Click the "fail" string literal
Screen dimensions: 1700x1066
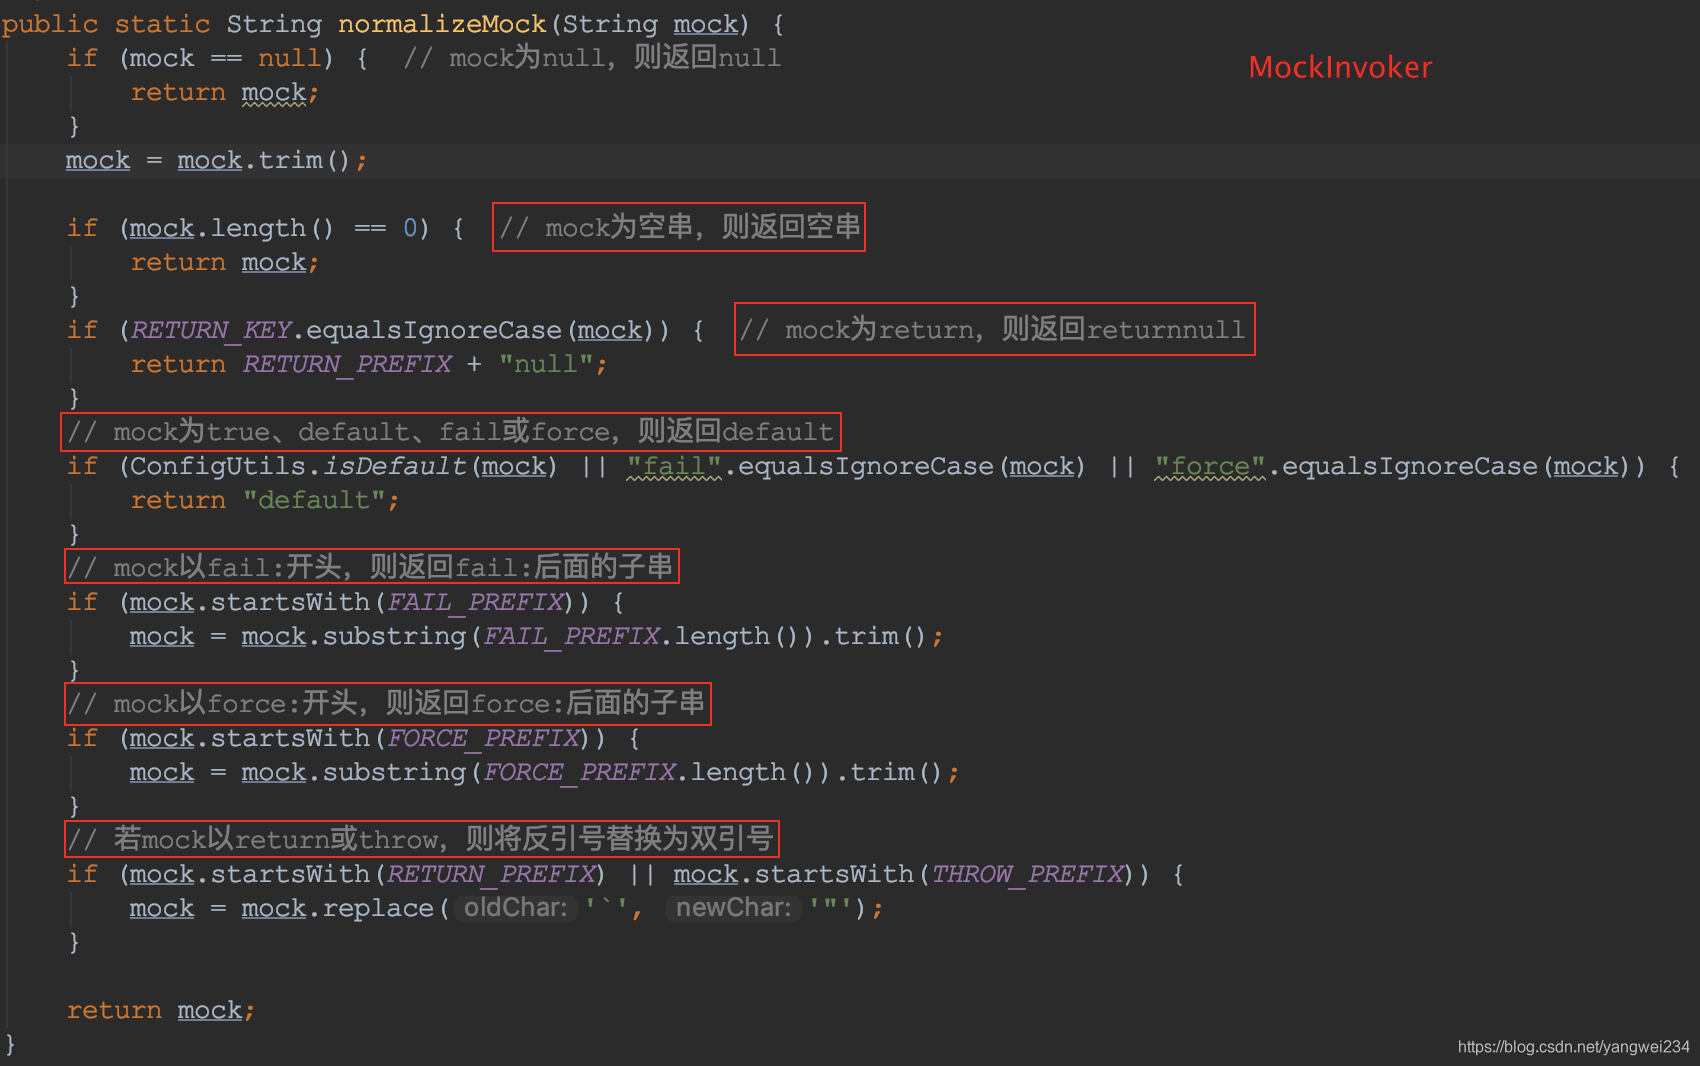[x=674, y=466]
